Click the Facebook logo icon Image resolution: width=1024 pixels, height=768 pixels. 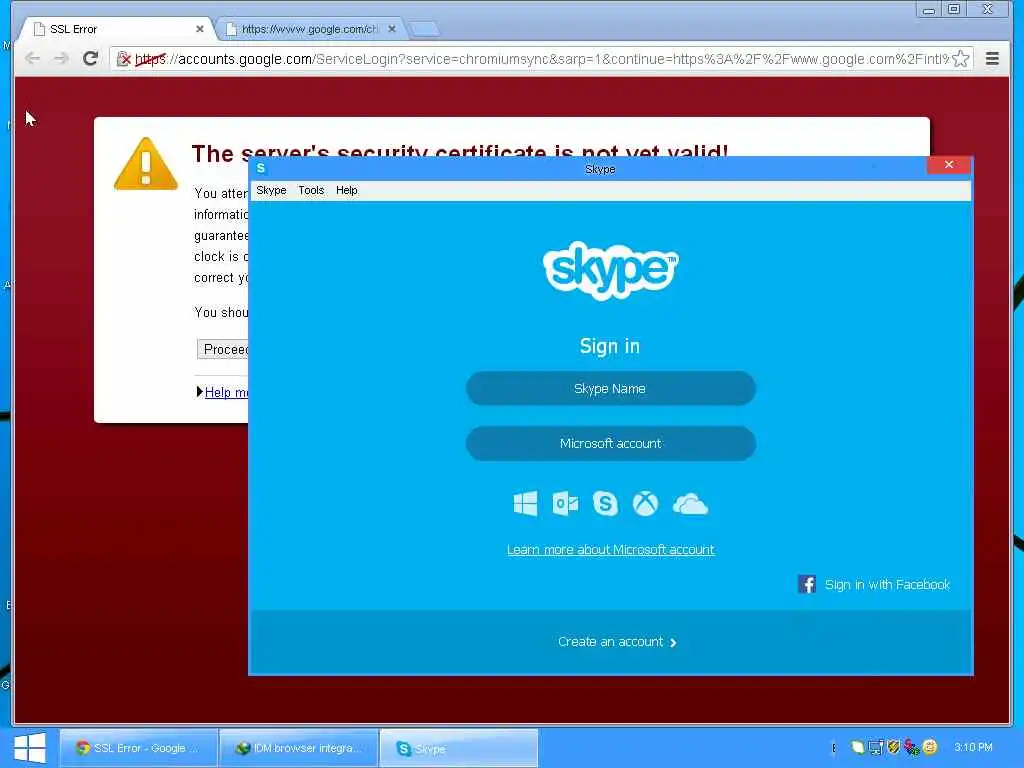coord(807,584)
